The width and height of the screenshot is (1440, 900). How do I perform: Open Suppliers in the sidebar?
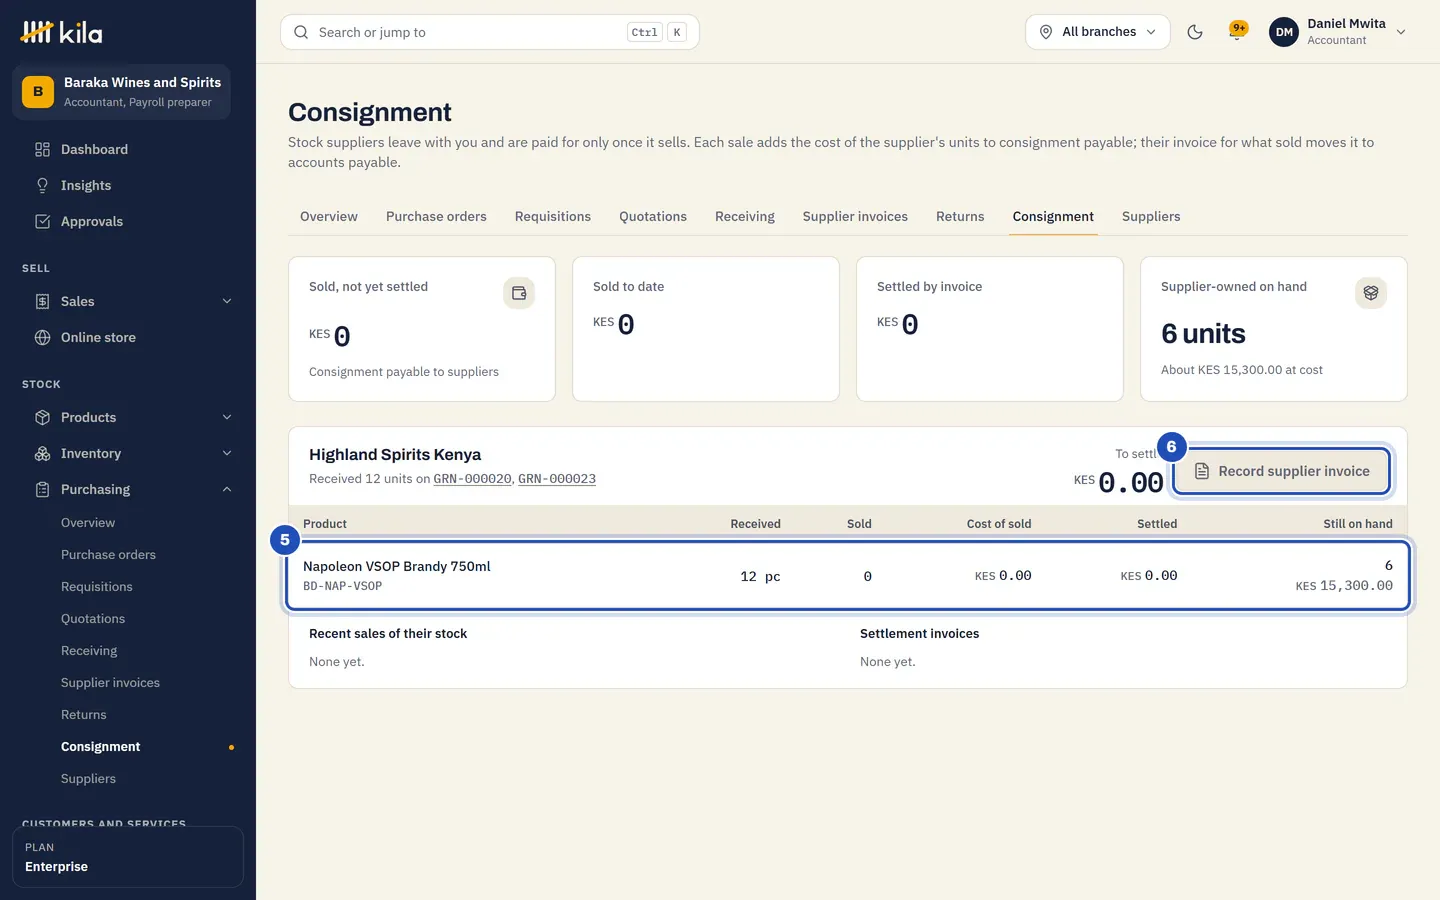click(x=88, y=778)
